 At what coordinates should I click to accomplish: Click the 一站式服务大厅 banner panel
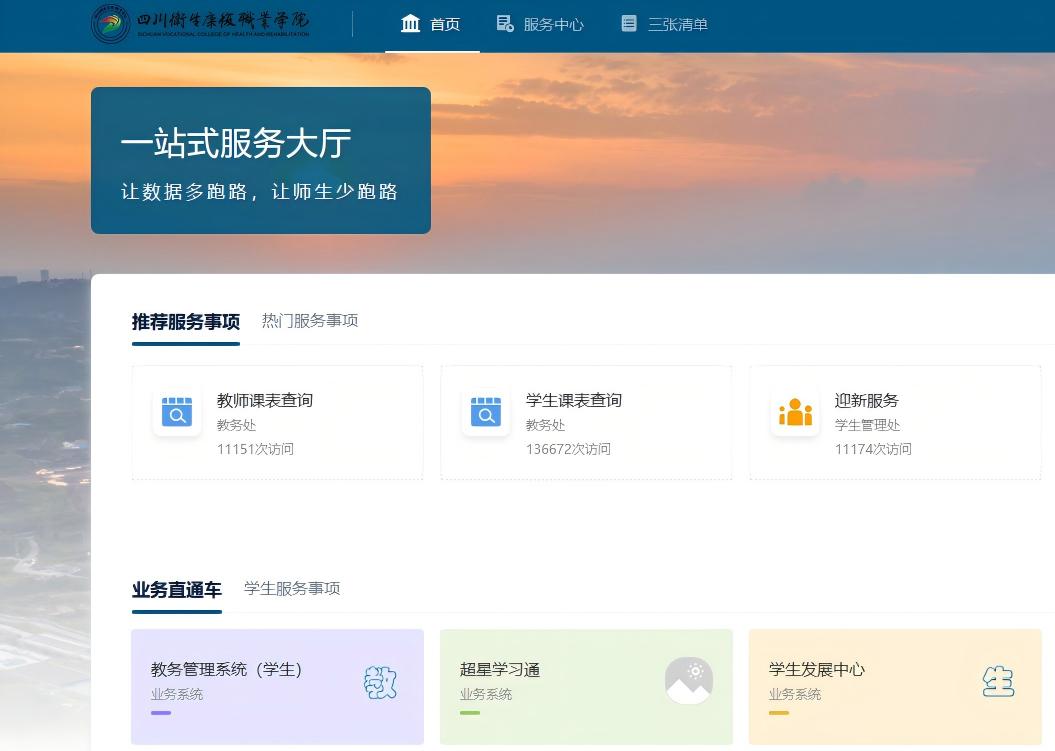[x=261, y=161]
